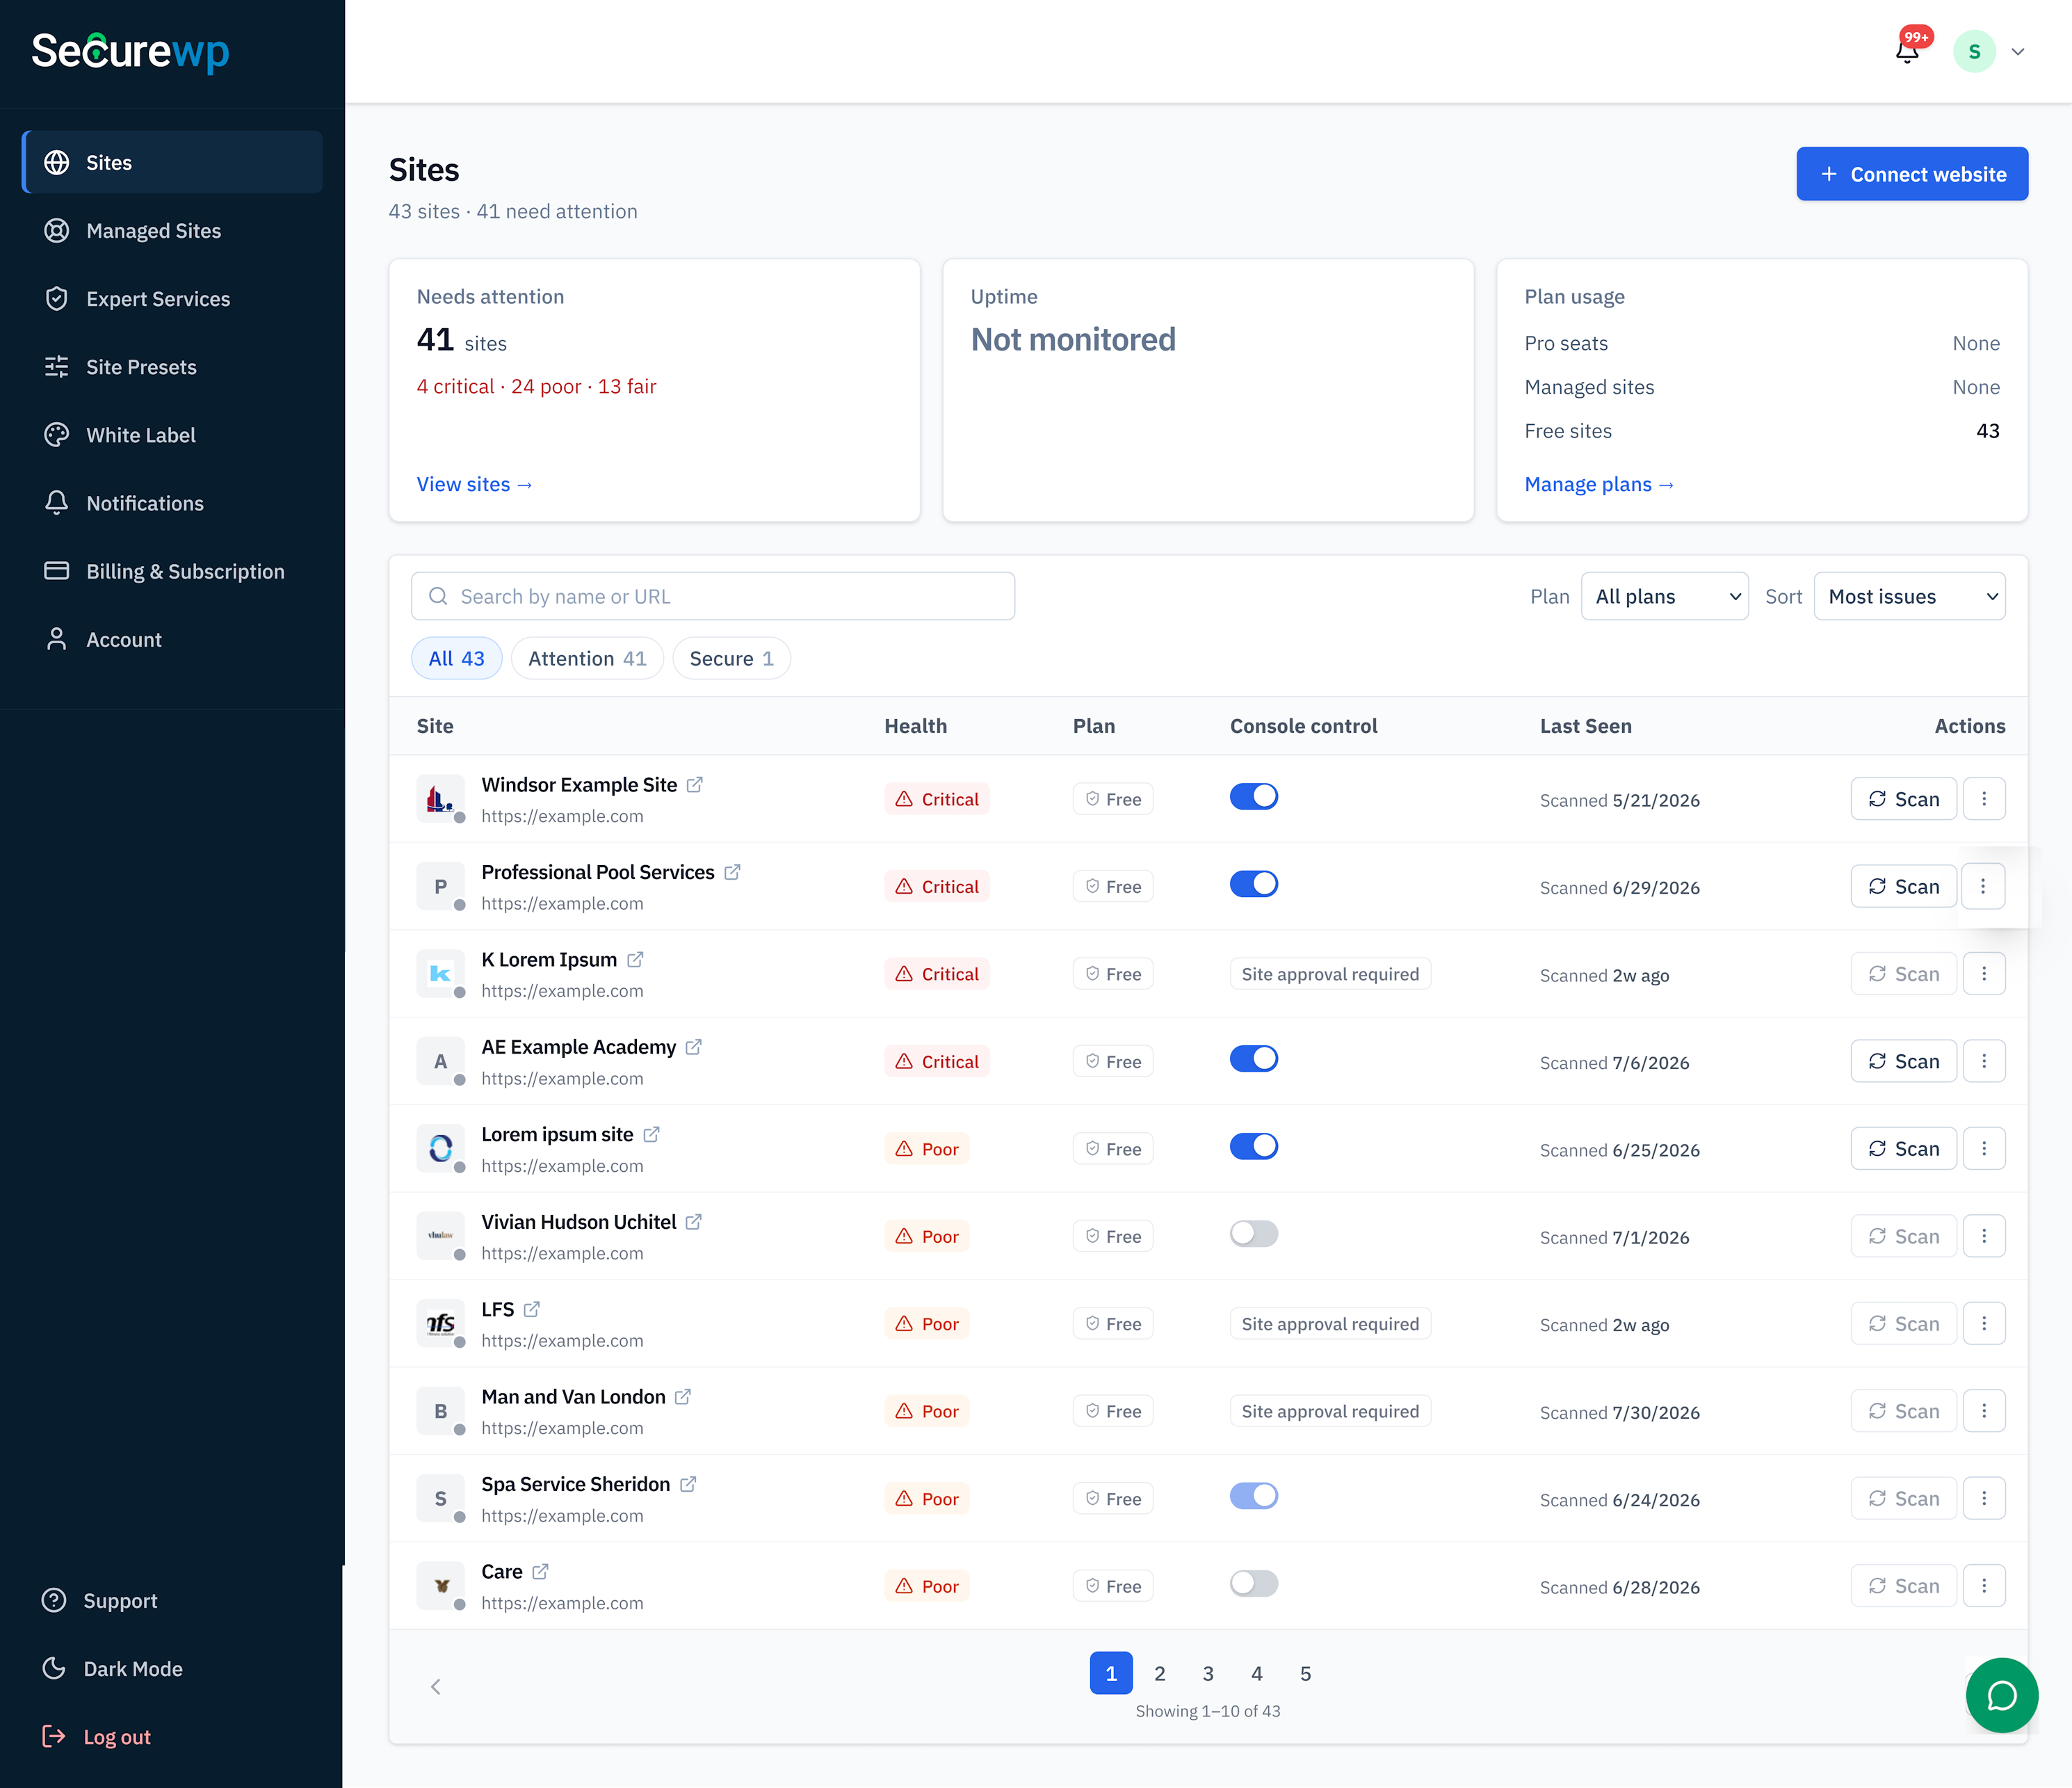Enable console control for Care
This screenshot has width=2072, height=1788.
point(1254,1584)
